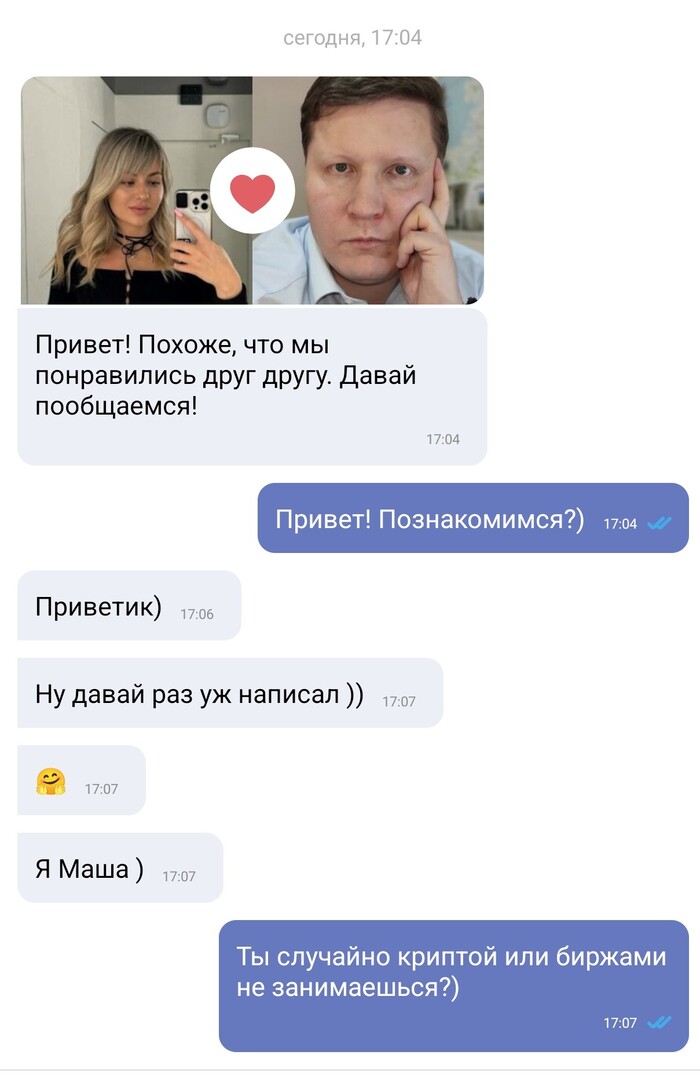
Task: Click the hugging face emoji message
Action: click(x=51, y=782)
